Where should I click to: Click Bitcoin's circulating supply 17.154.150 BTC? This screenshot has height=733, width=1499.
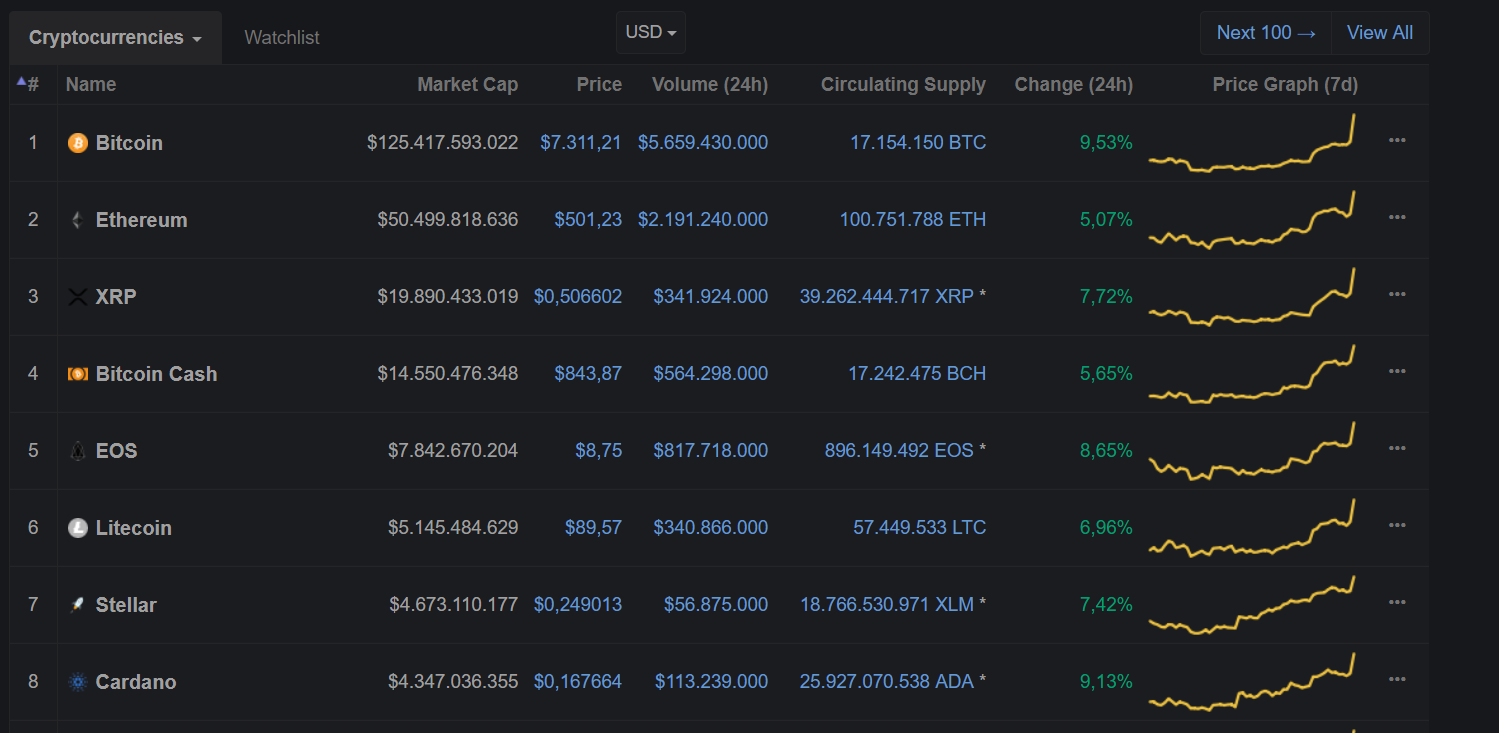click(918, 143)
